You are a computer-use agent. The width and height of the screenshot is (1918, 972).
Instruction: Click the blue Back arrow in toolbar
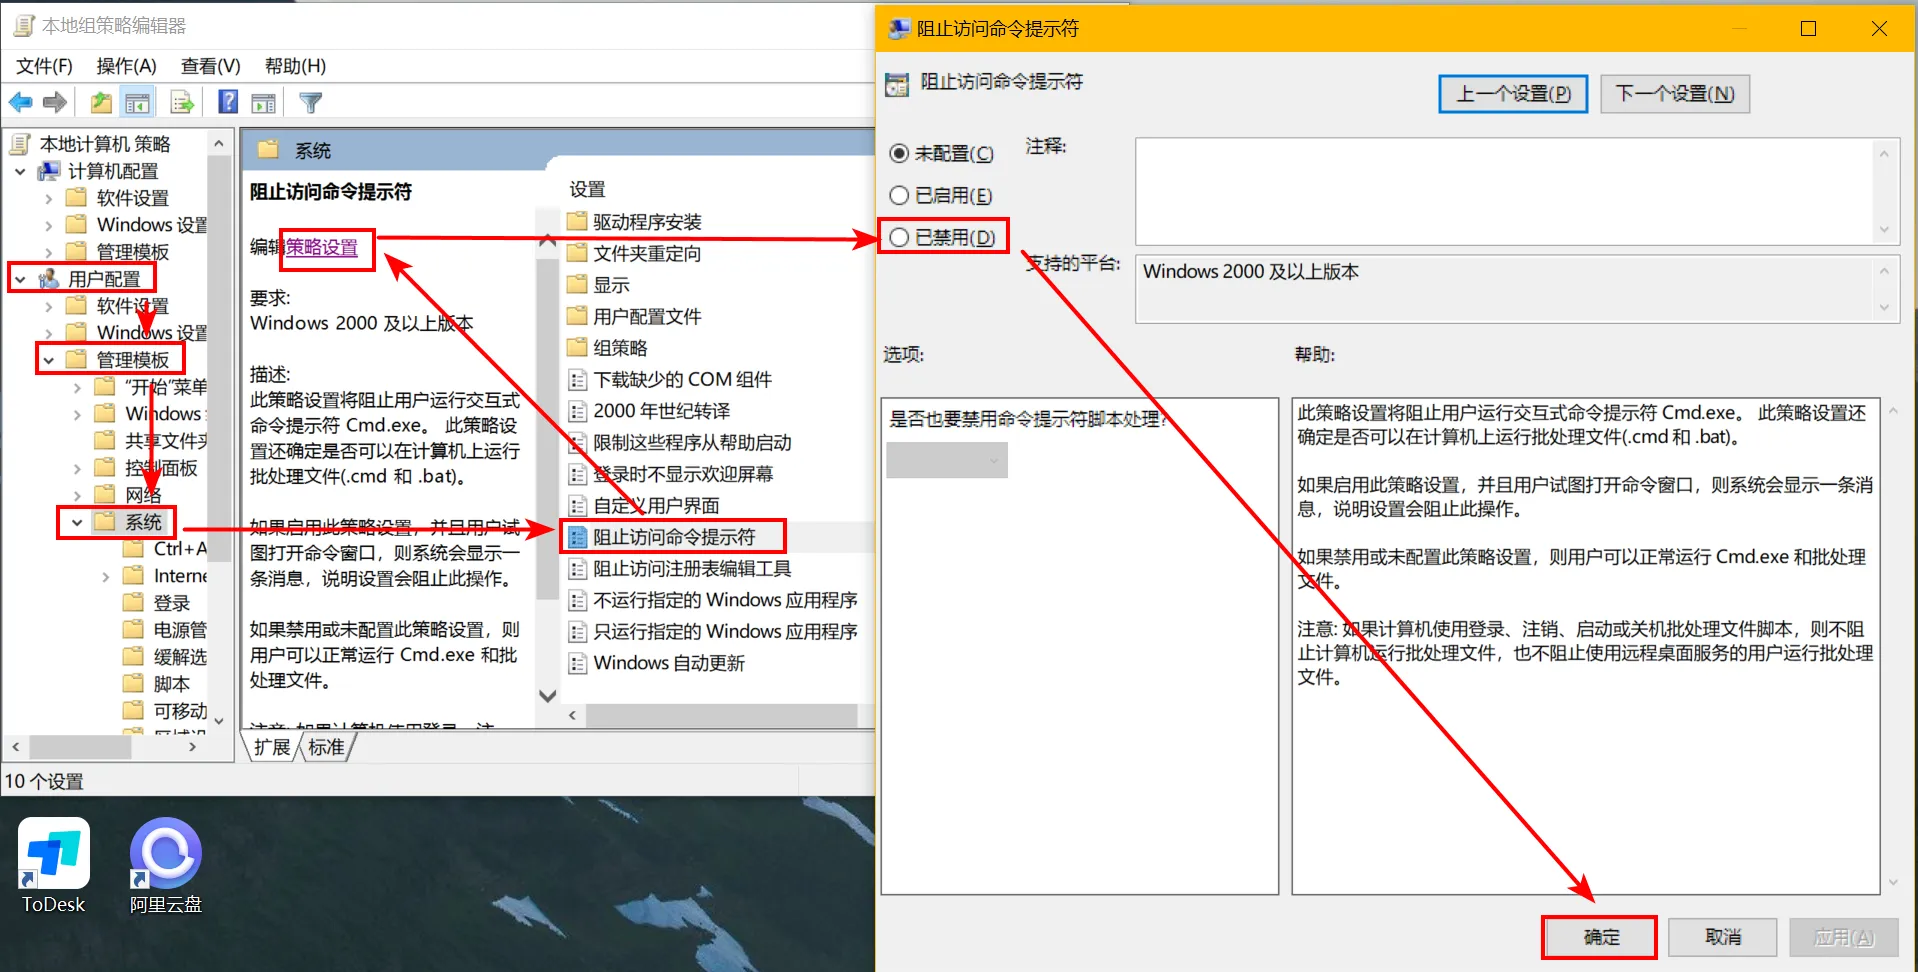pos(20,102)
